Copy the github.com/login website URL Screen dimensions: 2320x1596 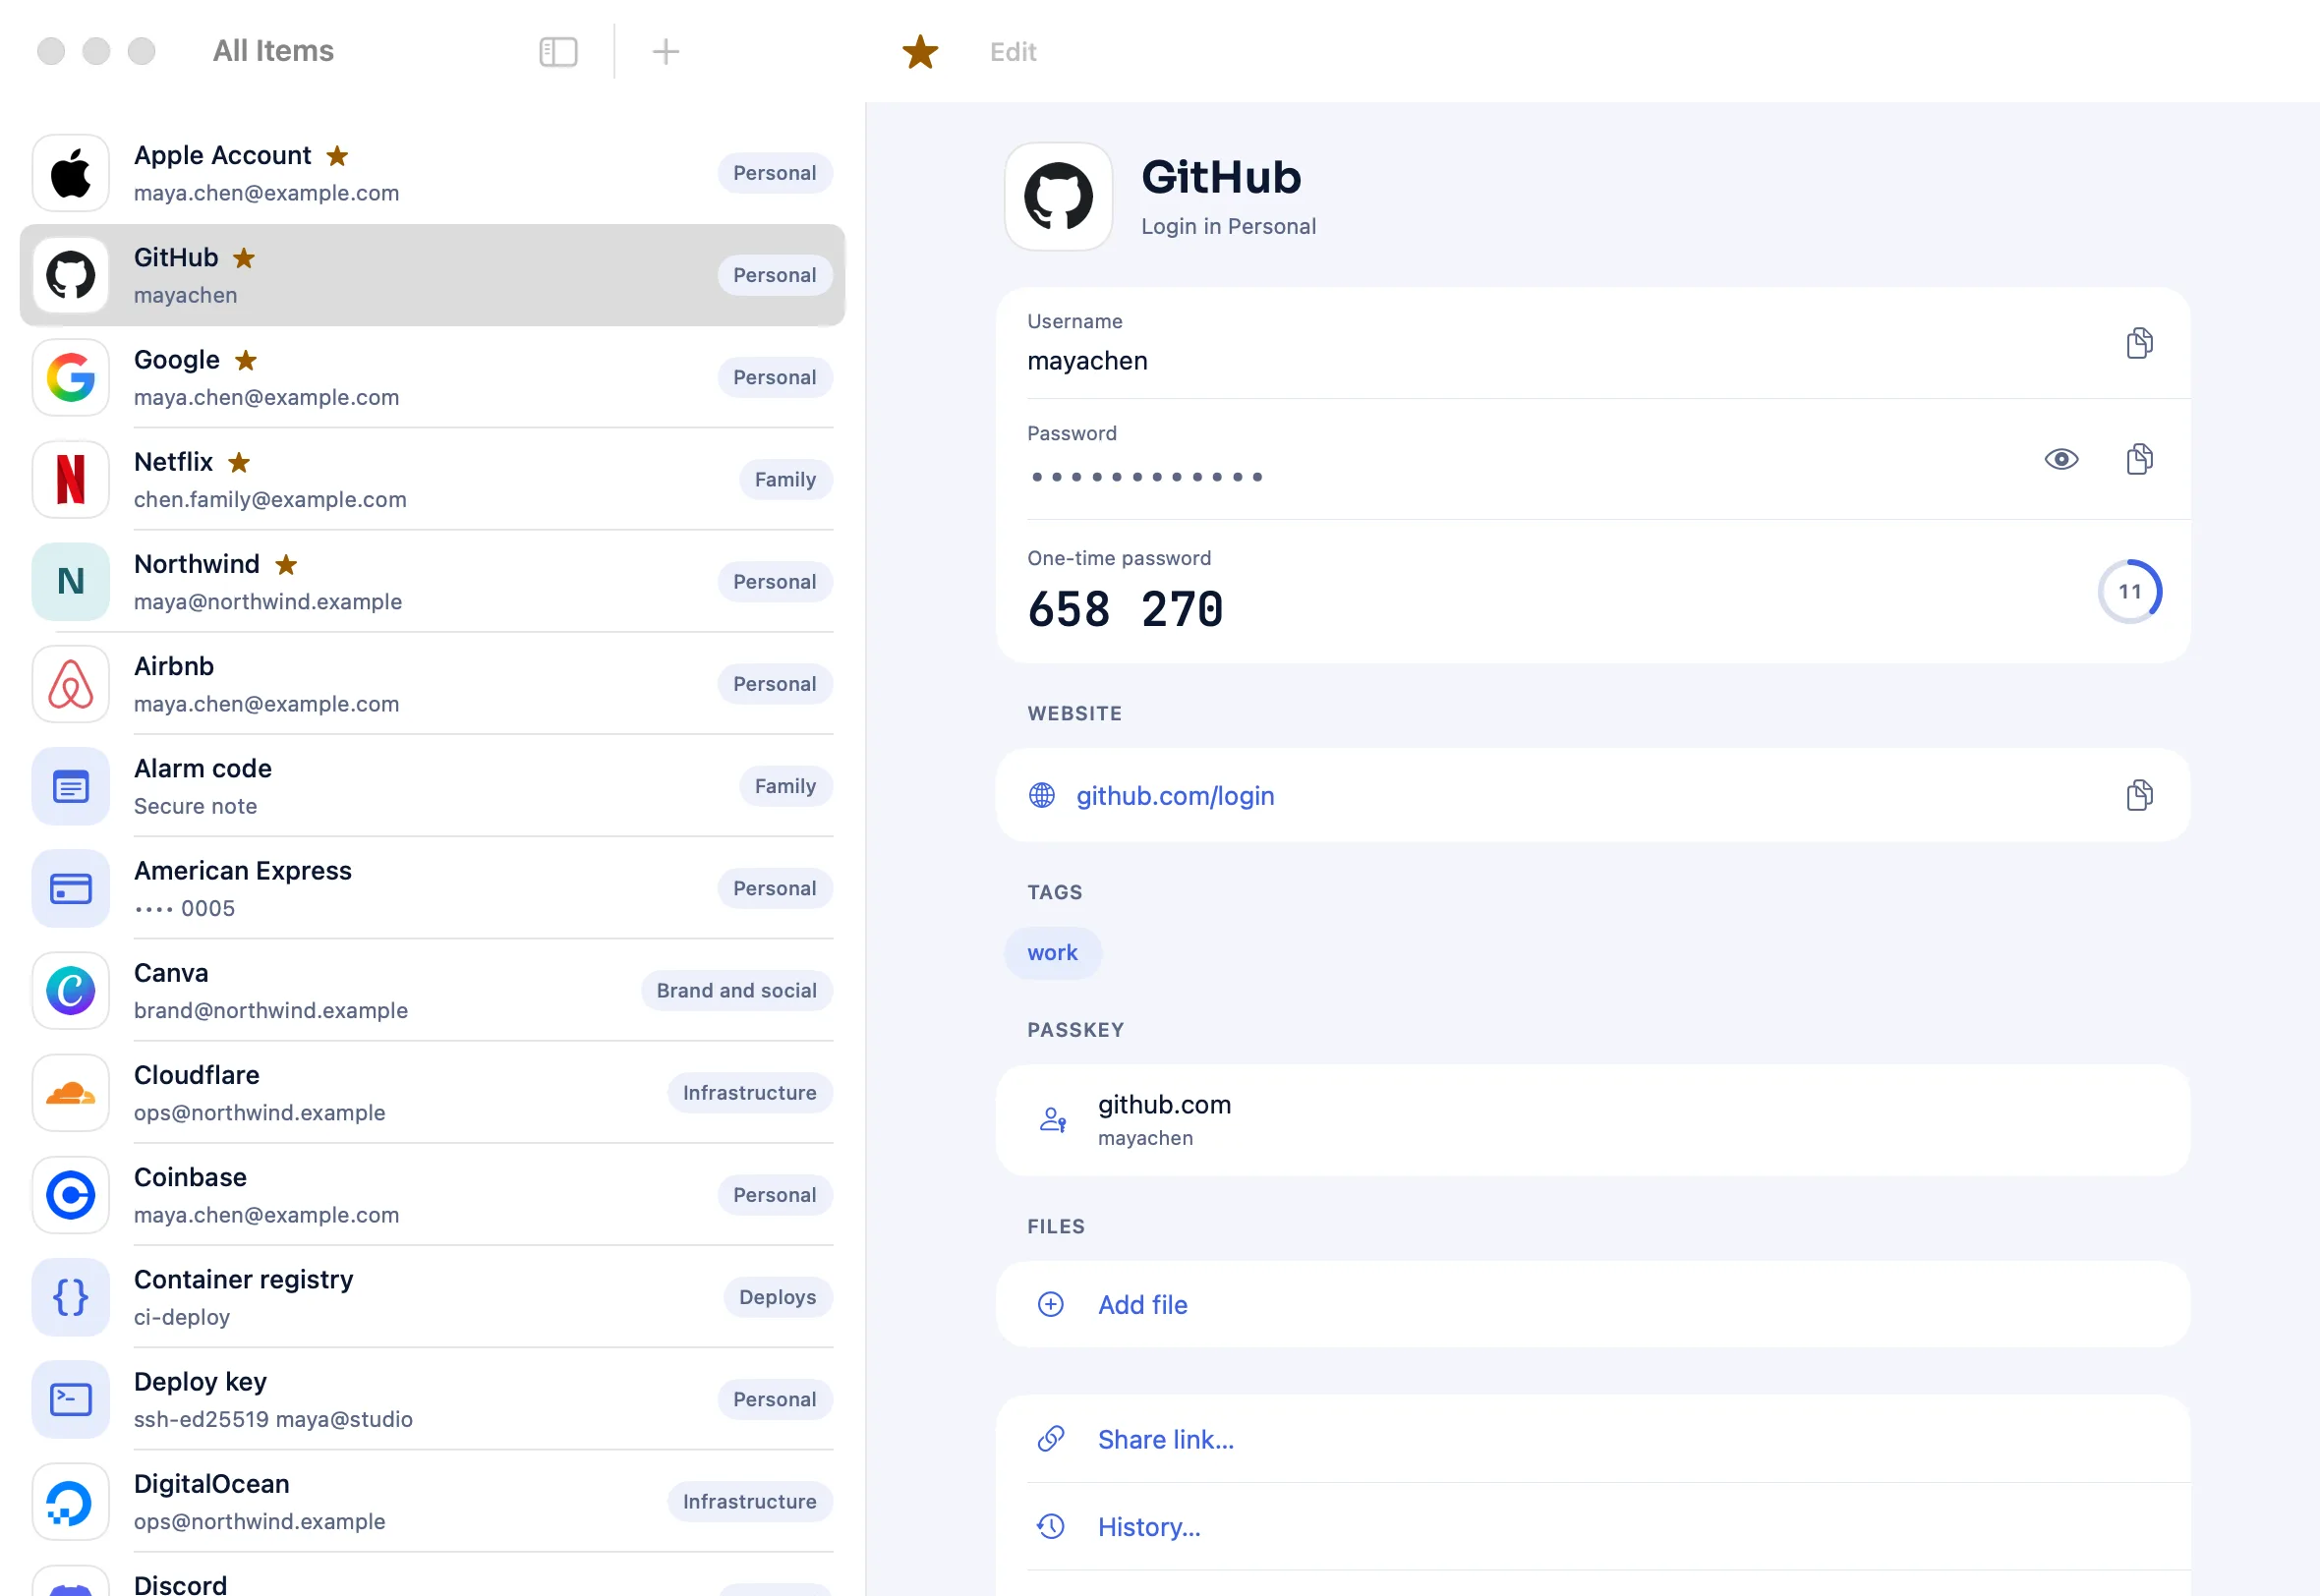[2139, 795]
